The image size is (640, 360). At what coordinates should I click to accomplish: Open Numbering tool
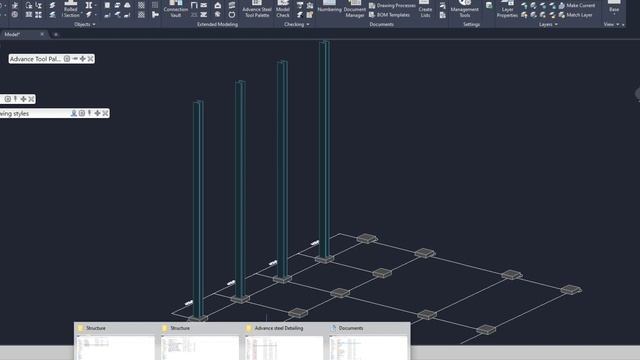click(329, 7)
